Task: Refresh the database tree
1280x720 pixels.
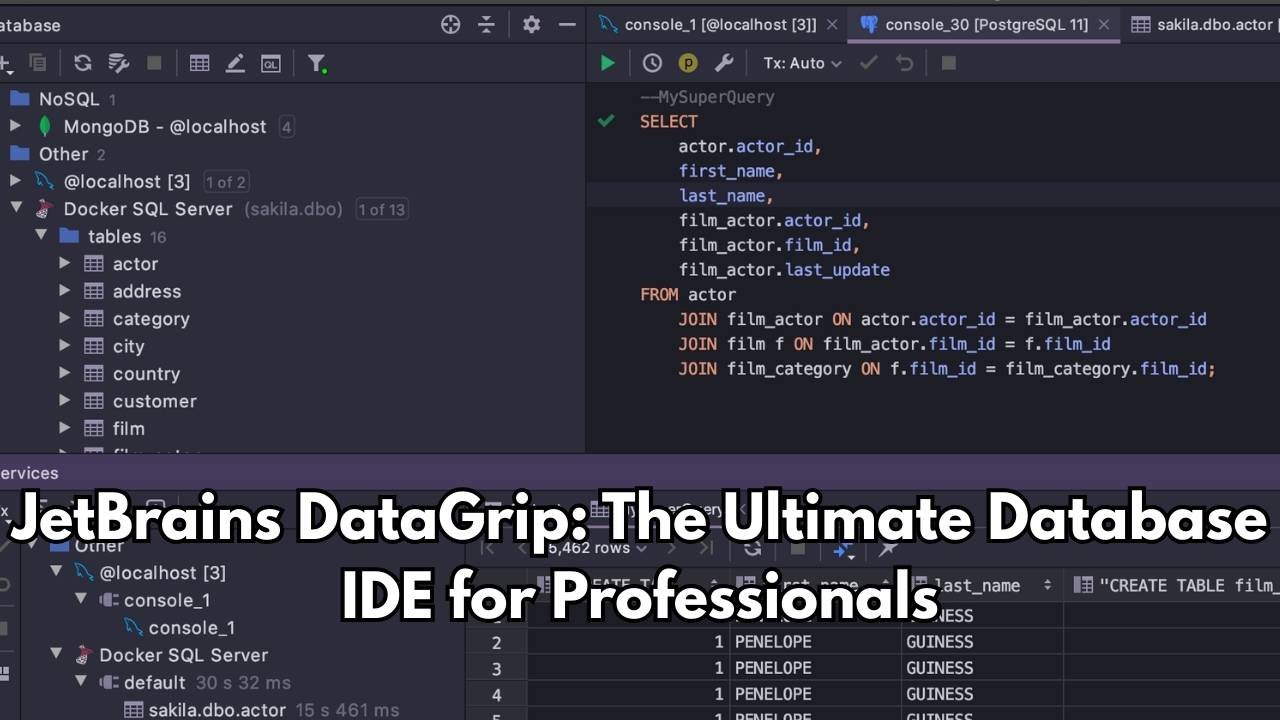Action: click(x=83, y=63)
